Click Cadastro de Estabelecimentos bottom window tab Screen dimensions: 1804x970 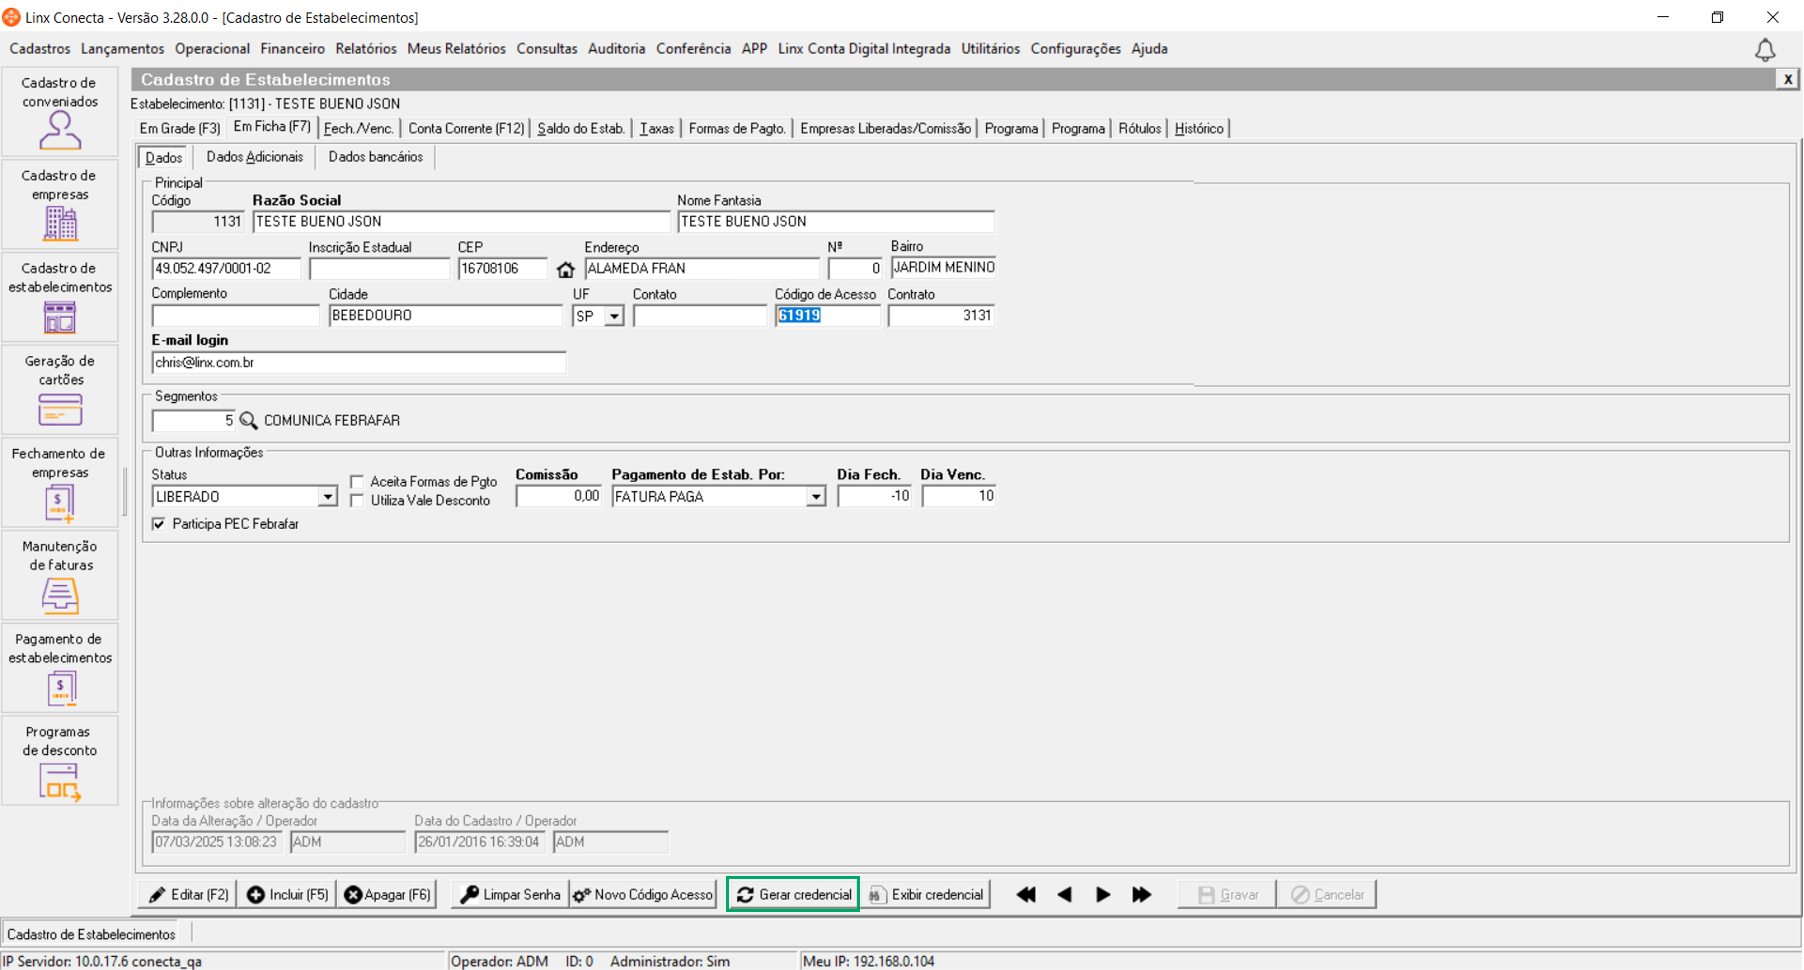point(92,935)
